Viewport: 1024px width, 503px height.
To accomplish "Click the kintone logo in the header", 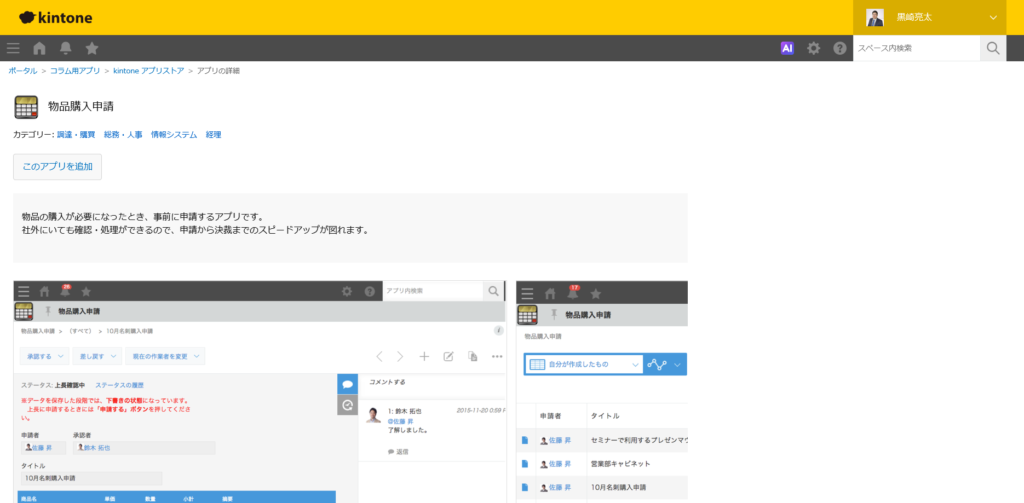I will pyautogui.click(x=56, y=18).
